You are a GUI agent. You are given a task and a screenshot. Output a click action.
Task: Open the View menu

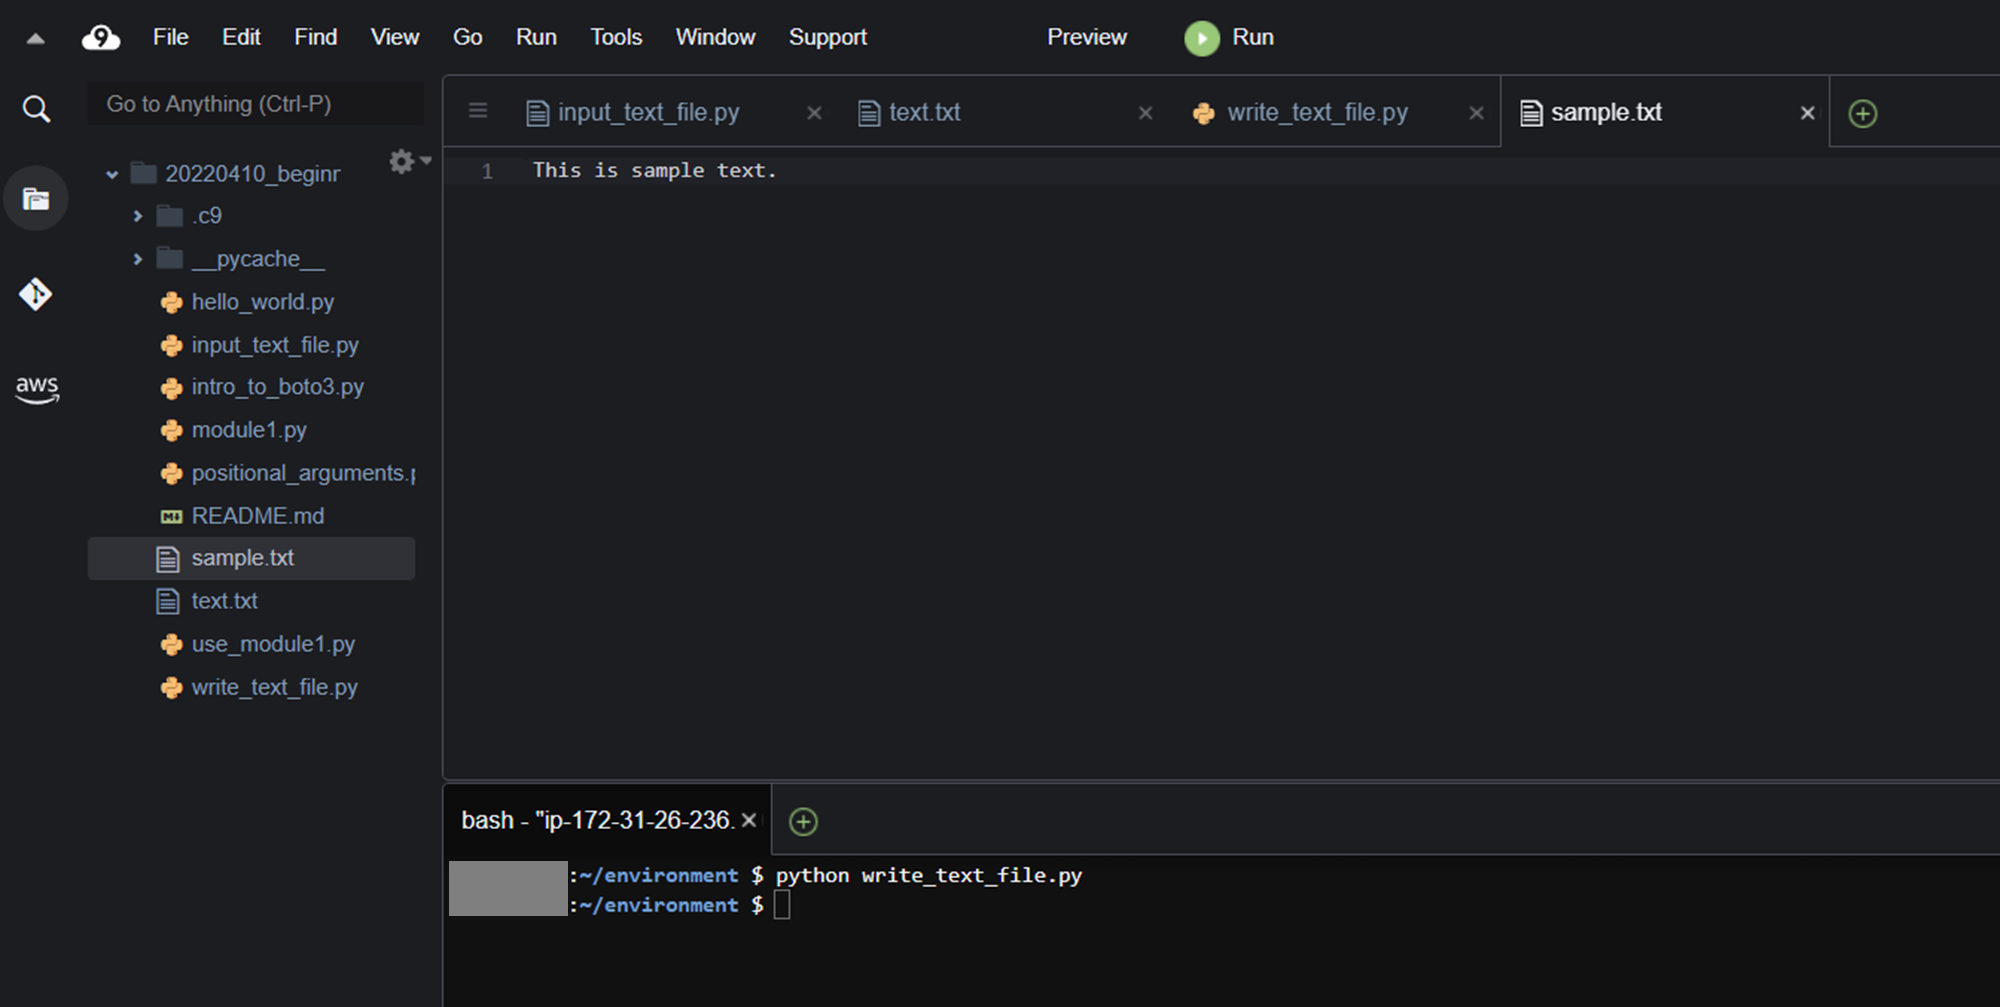tap(395, 37)
